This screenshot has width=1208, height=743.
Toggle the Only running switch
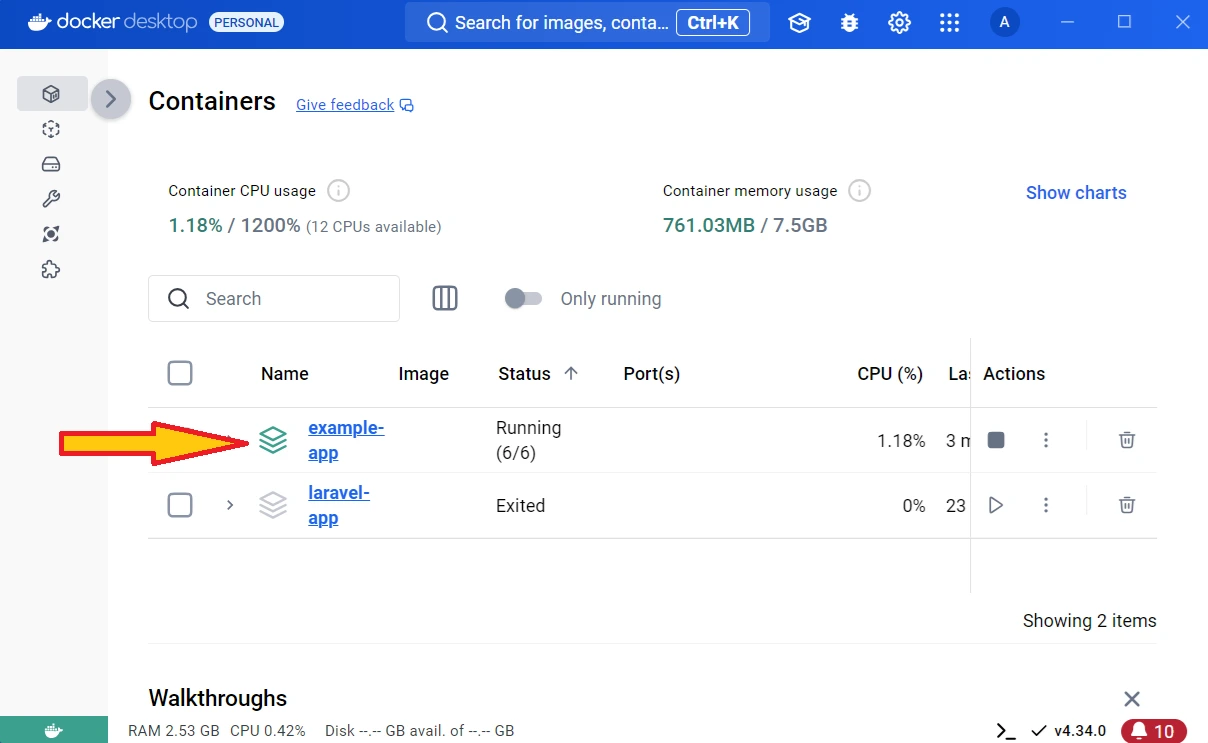click(x=523, y=298)
